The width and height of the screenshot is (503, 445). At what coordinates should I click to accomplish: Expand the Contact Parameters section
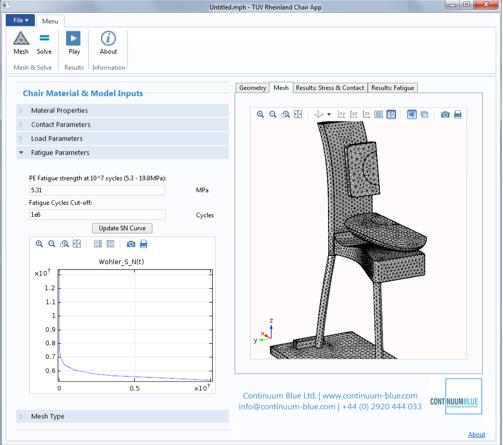click(122, 124)
